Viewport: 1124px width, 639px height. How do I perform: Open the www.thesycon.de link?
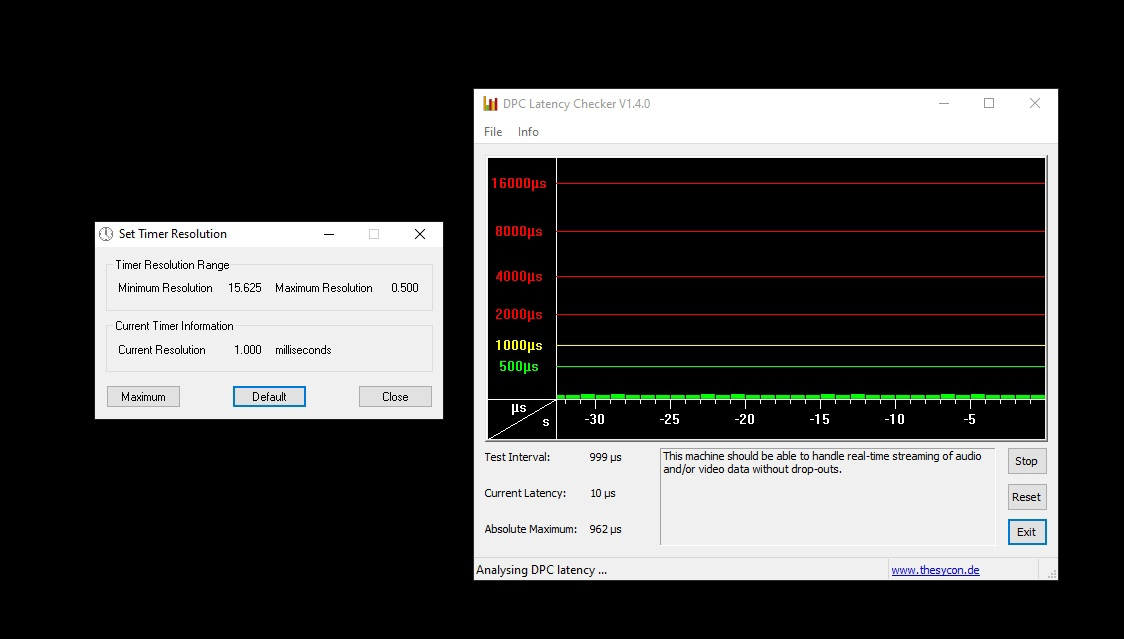coord(935,570)
